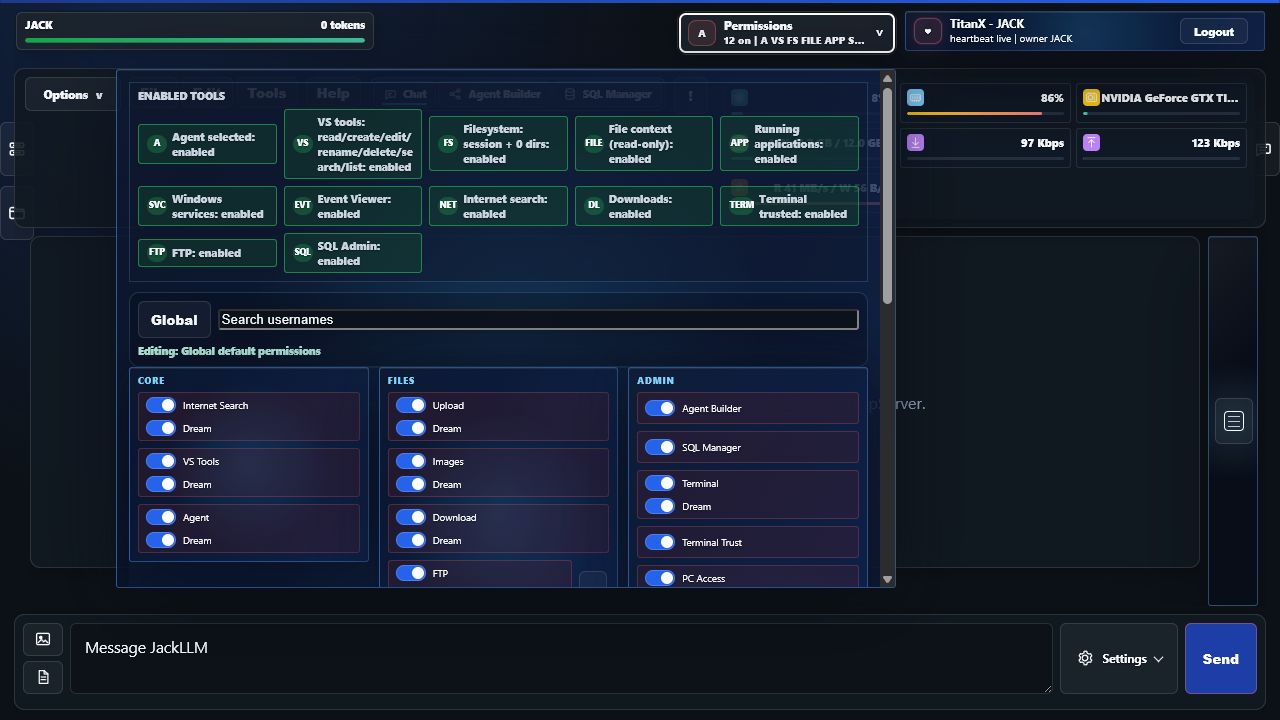
Task: Expand the Permissions dropdown in header
Action: (x=787, y=32)
